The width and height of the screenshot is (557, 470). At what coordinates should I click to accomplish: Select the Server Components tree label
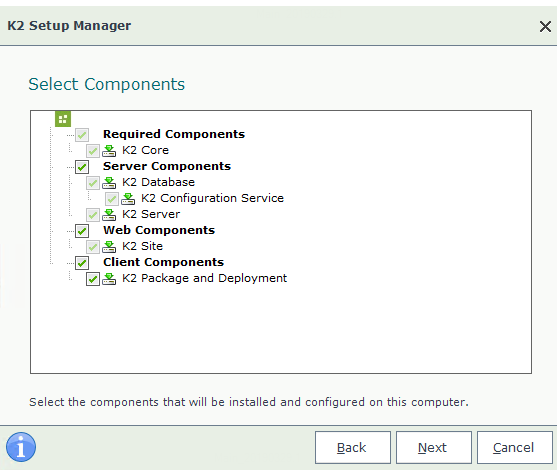167,166
